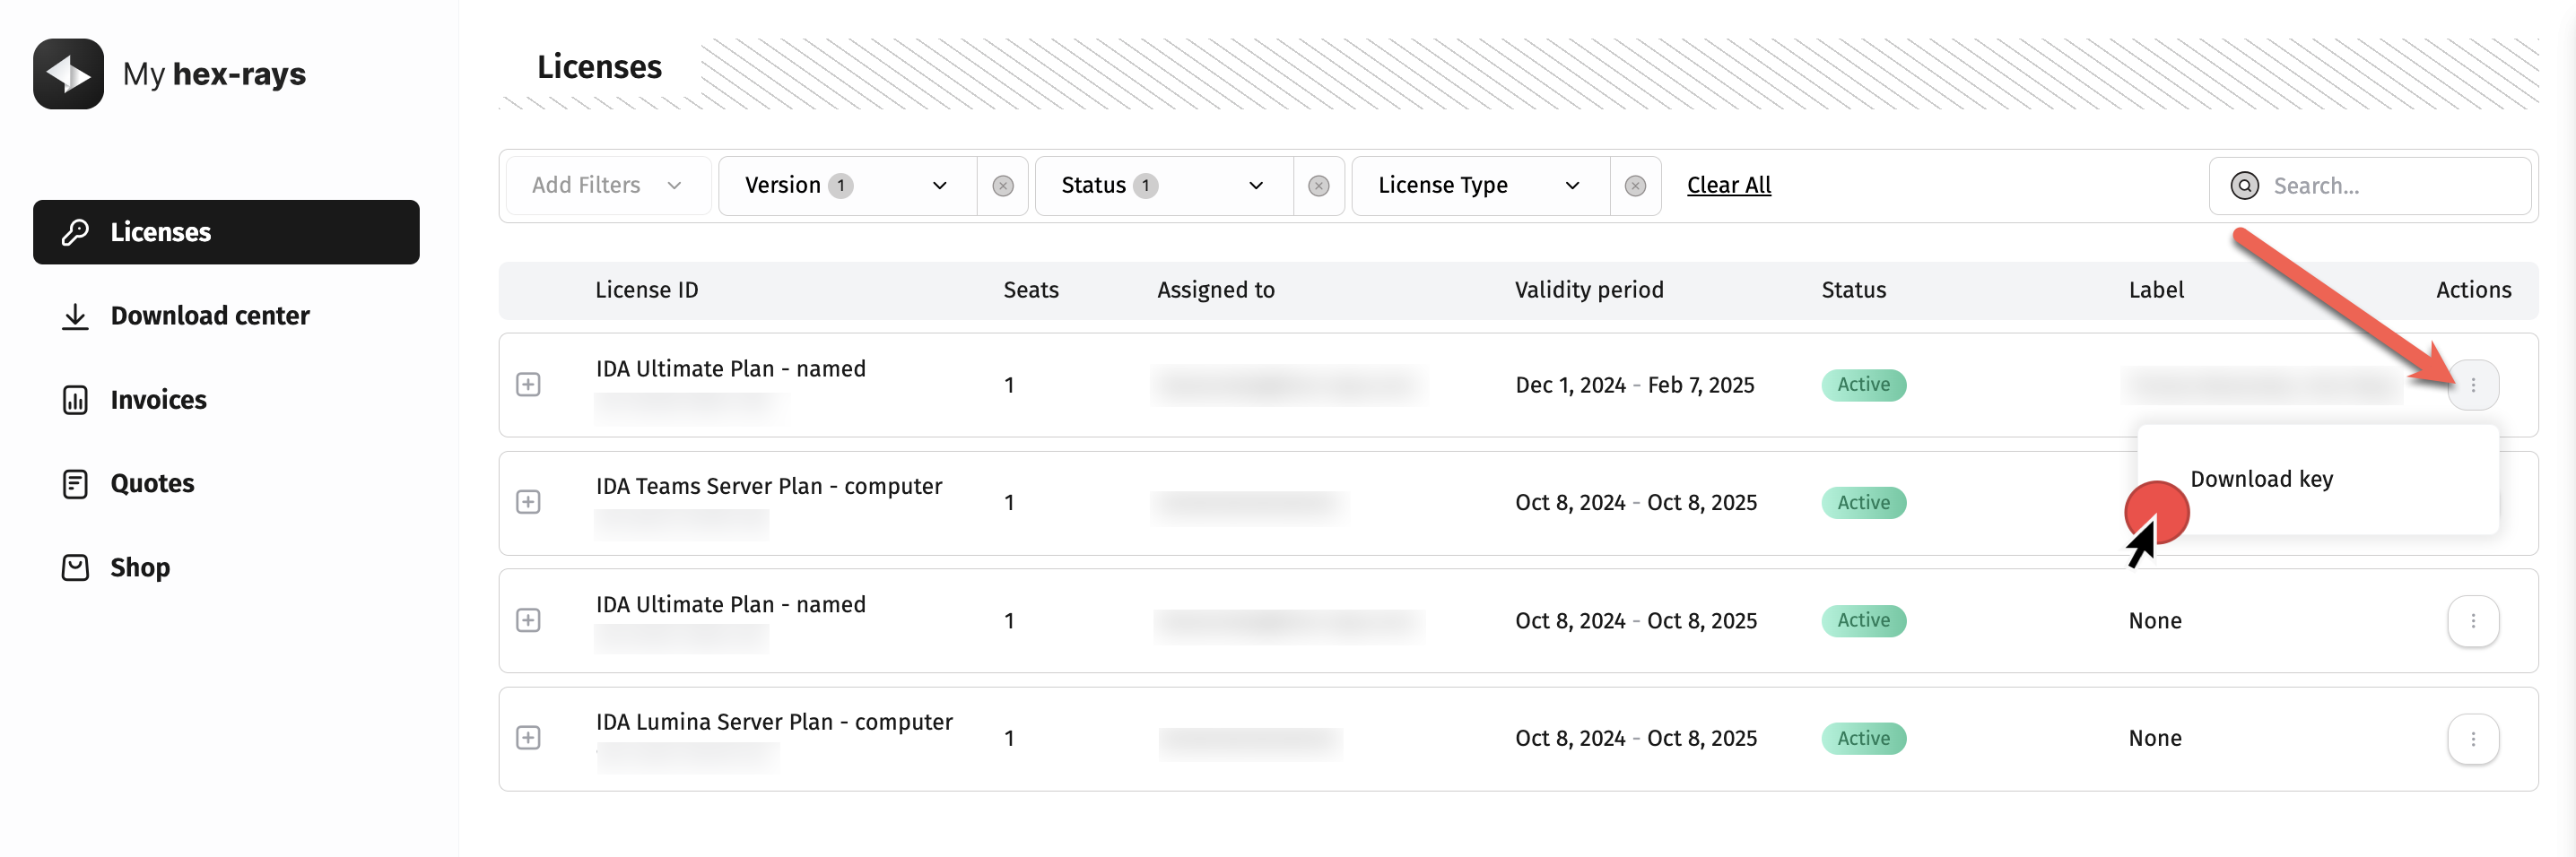Expand the Version filter dropdown
Screen dimensions: 2576x857
[x=846, y=186]
